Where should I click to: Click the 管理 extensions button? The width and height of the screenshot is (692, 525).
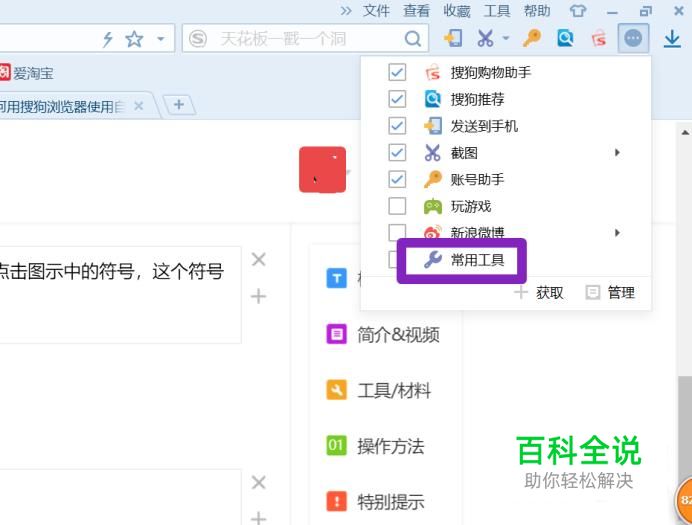coord(610,292)
